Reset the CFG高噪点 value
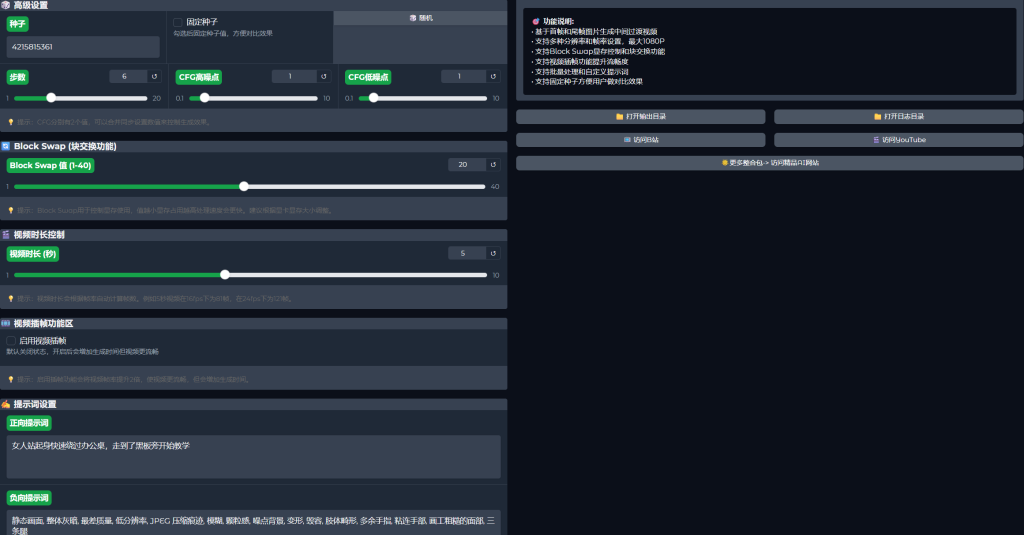This screenshot has height=535, width=1024. (x=324, y=76)
